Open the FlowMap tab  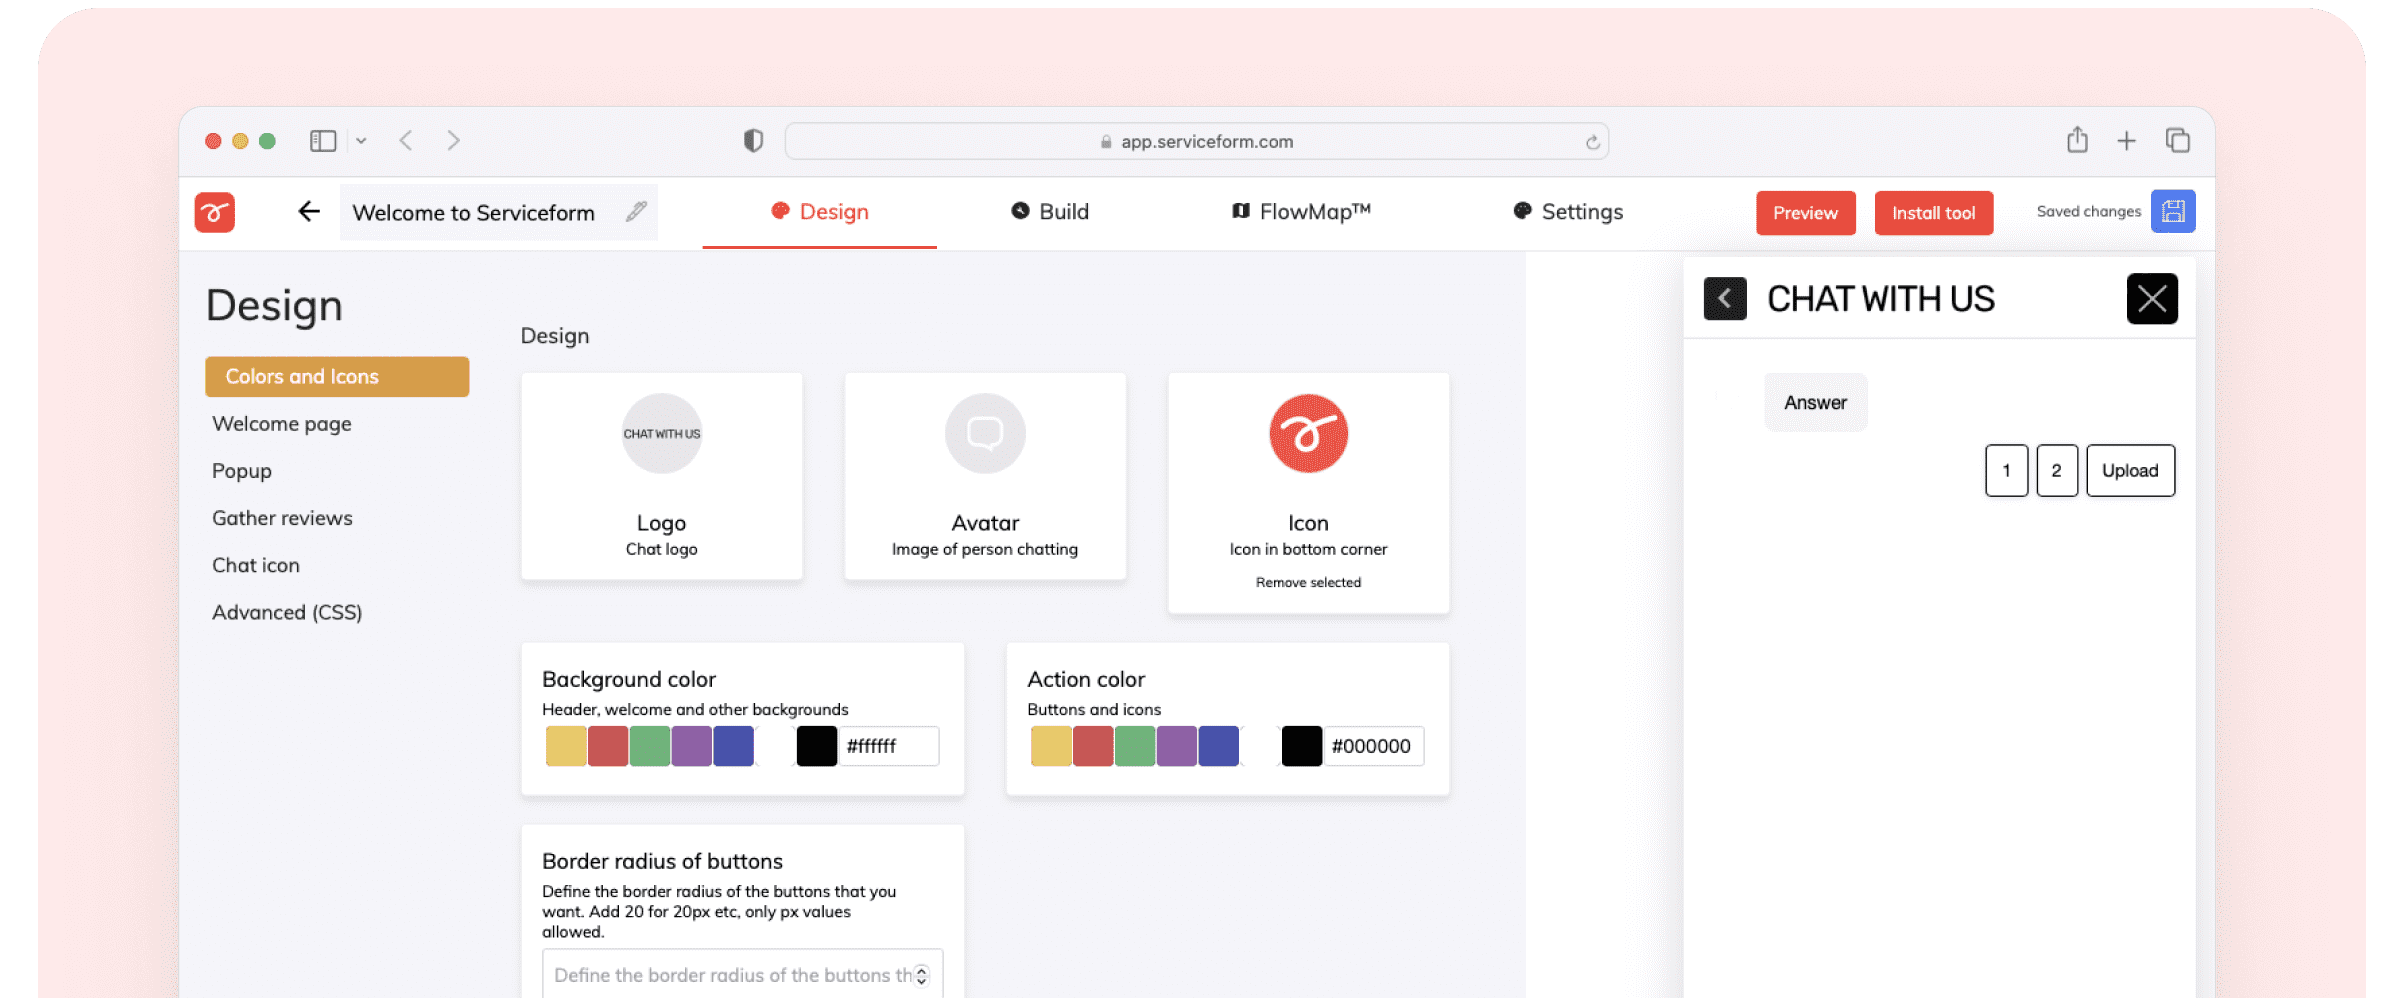pos(1301,212)
